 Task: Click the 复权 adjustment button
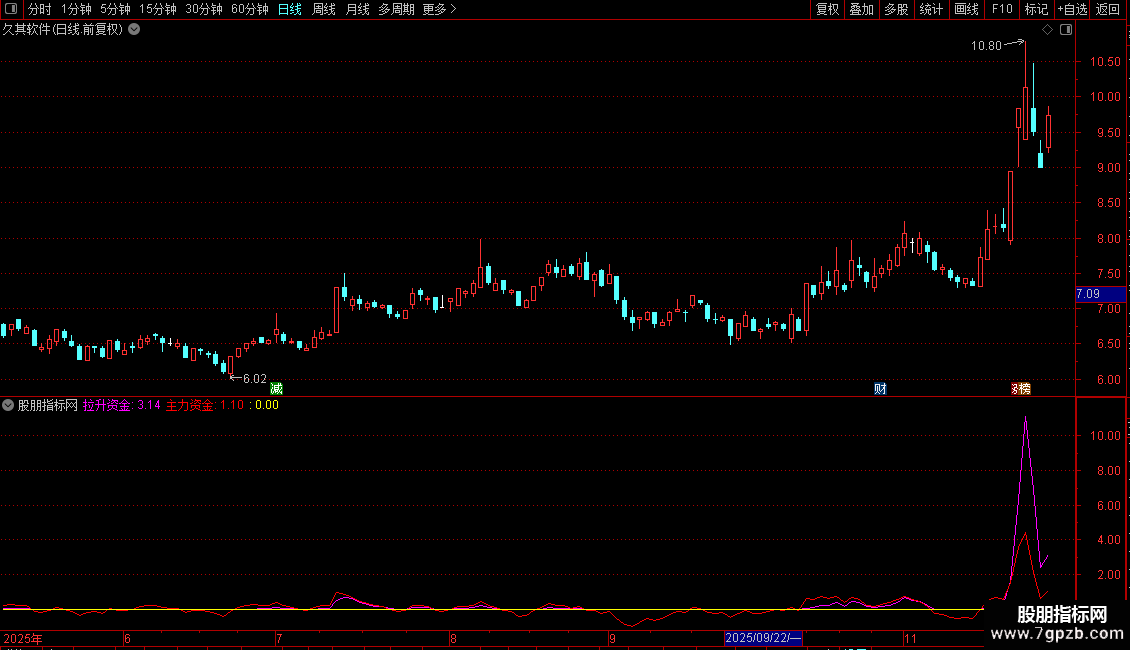[x=827, y=9]
